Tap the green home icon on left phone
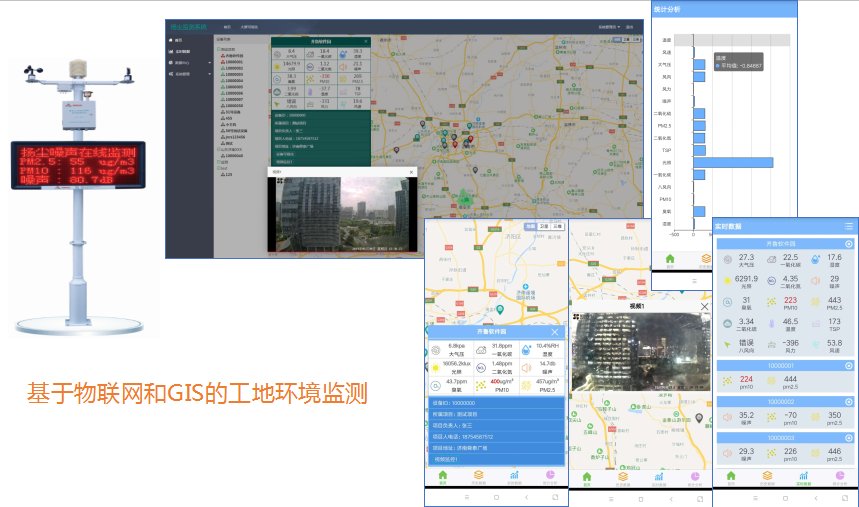The image size is (859, 507). click(443, 477)
